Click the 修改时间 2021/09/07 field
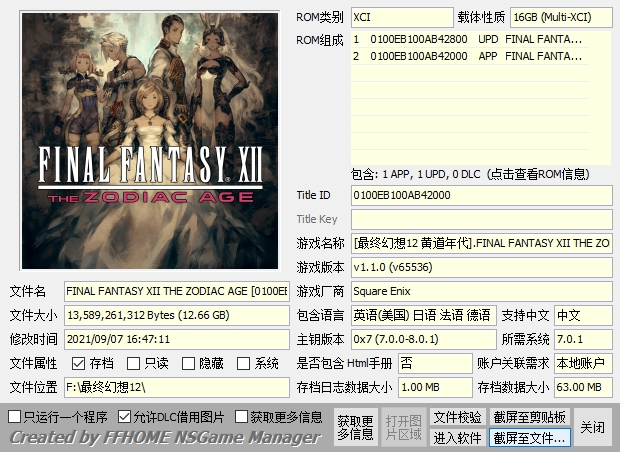620x452 pixels. coord(177,339)
